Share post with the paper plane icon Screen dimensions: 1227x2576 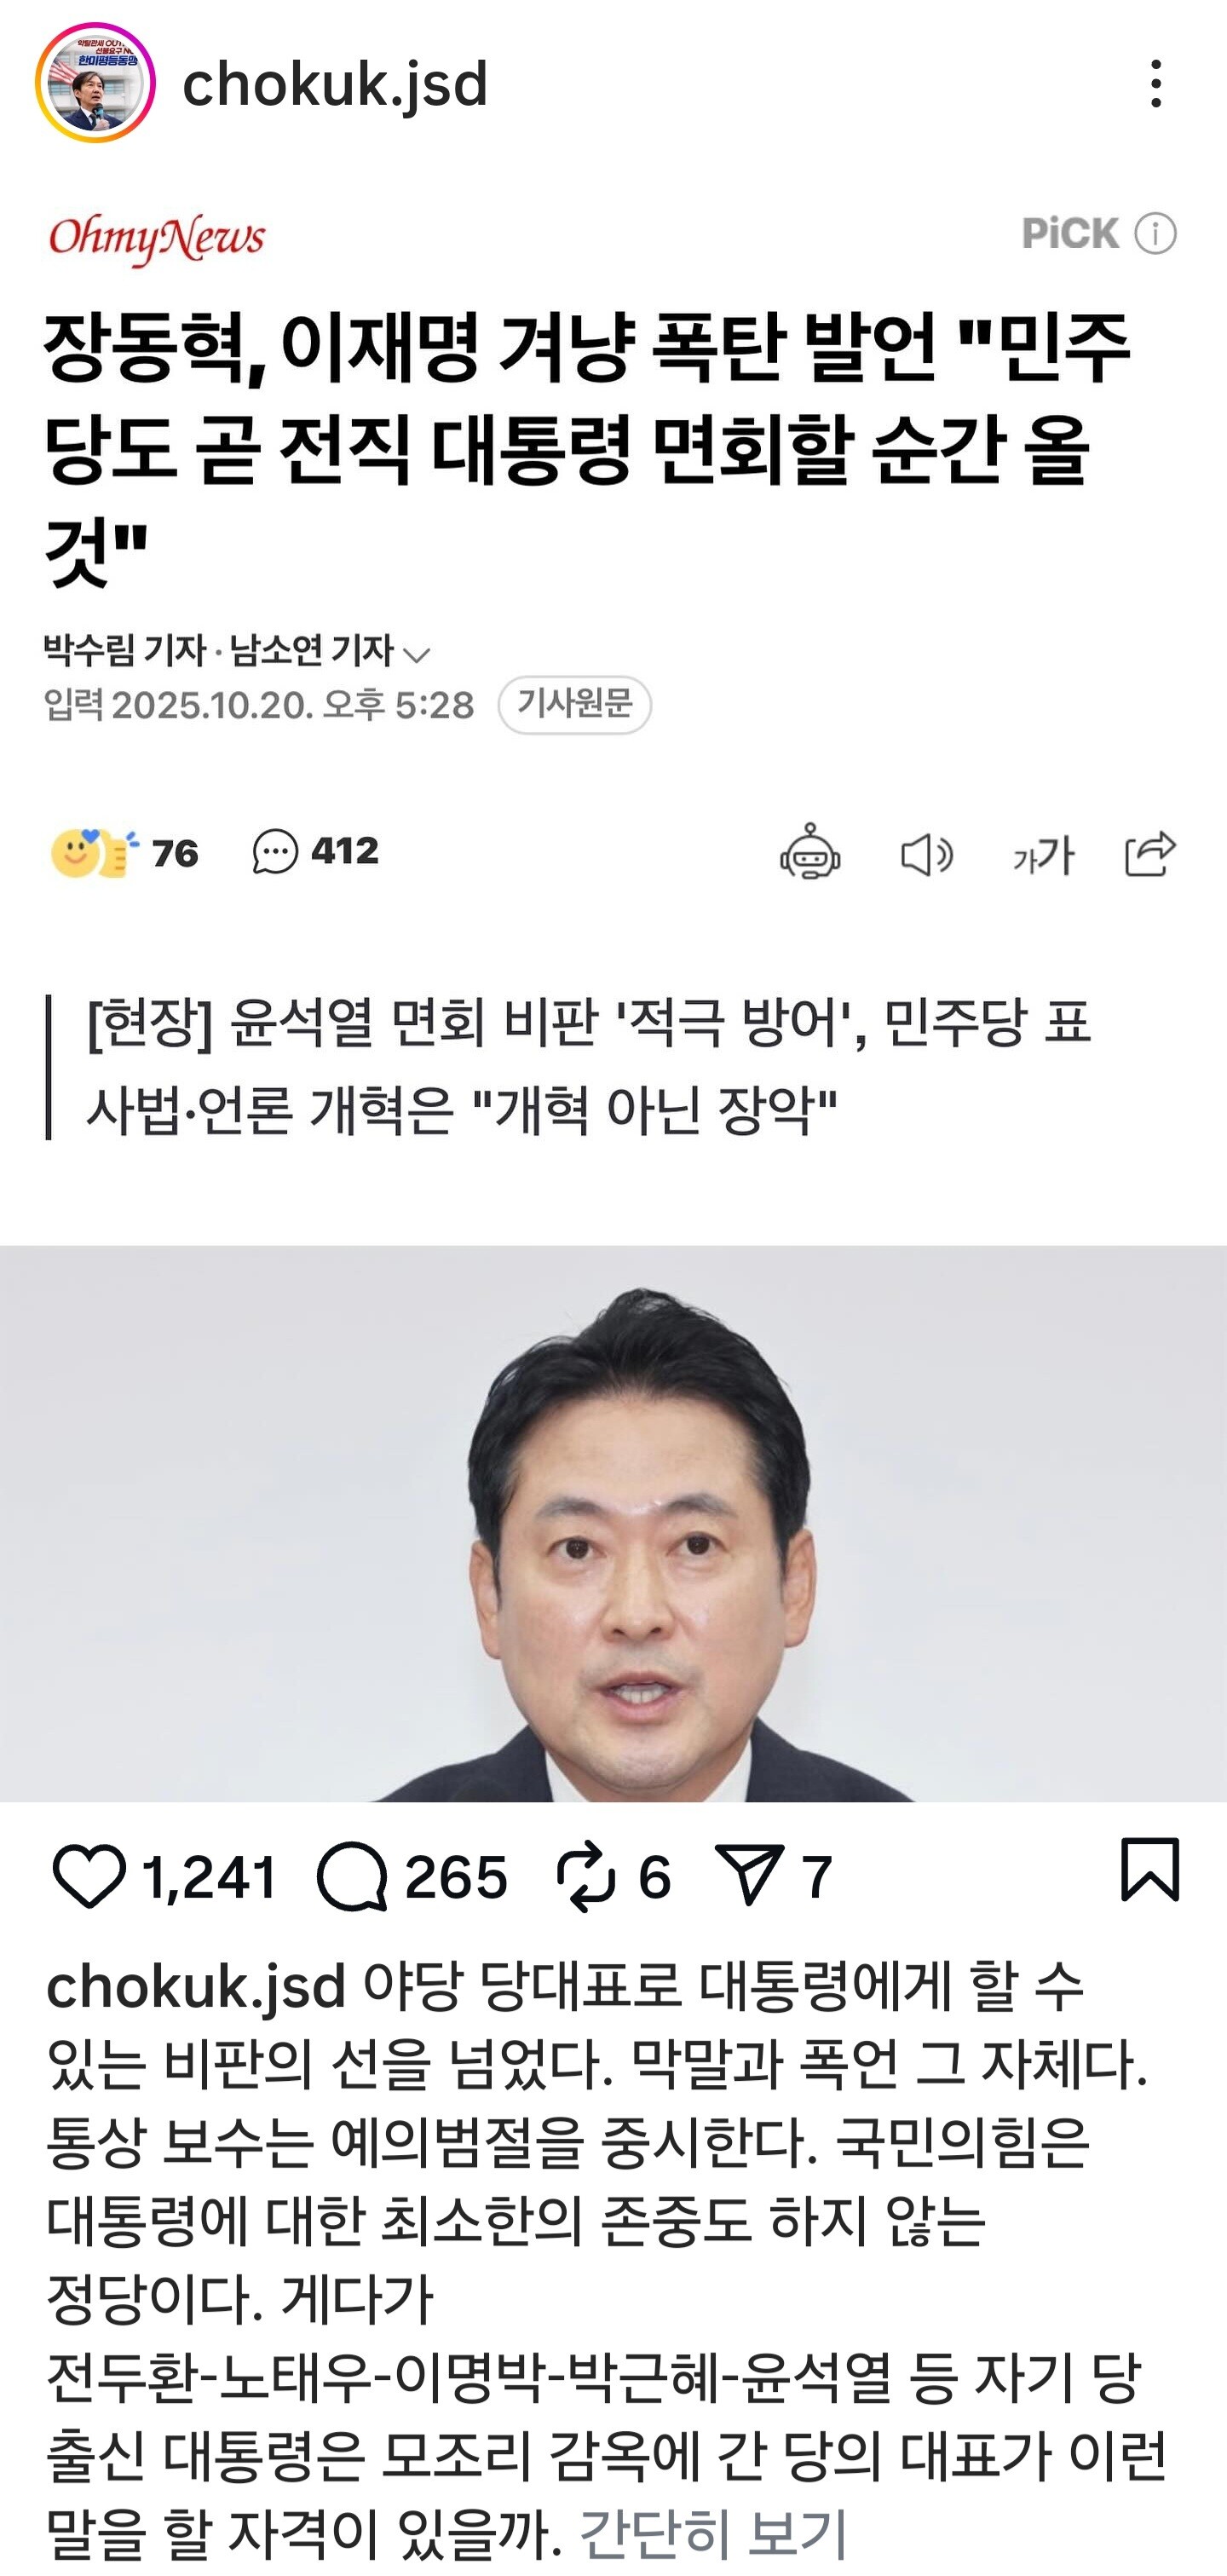pos(749,1876)
